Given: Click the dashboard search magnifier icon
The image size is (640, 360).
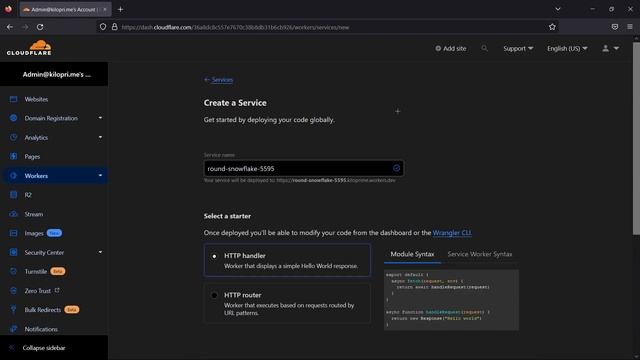Looking at the screenshot, I should click(x=484, y=48).
